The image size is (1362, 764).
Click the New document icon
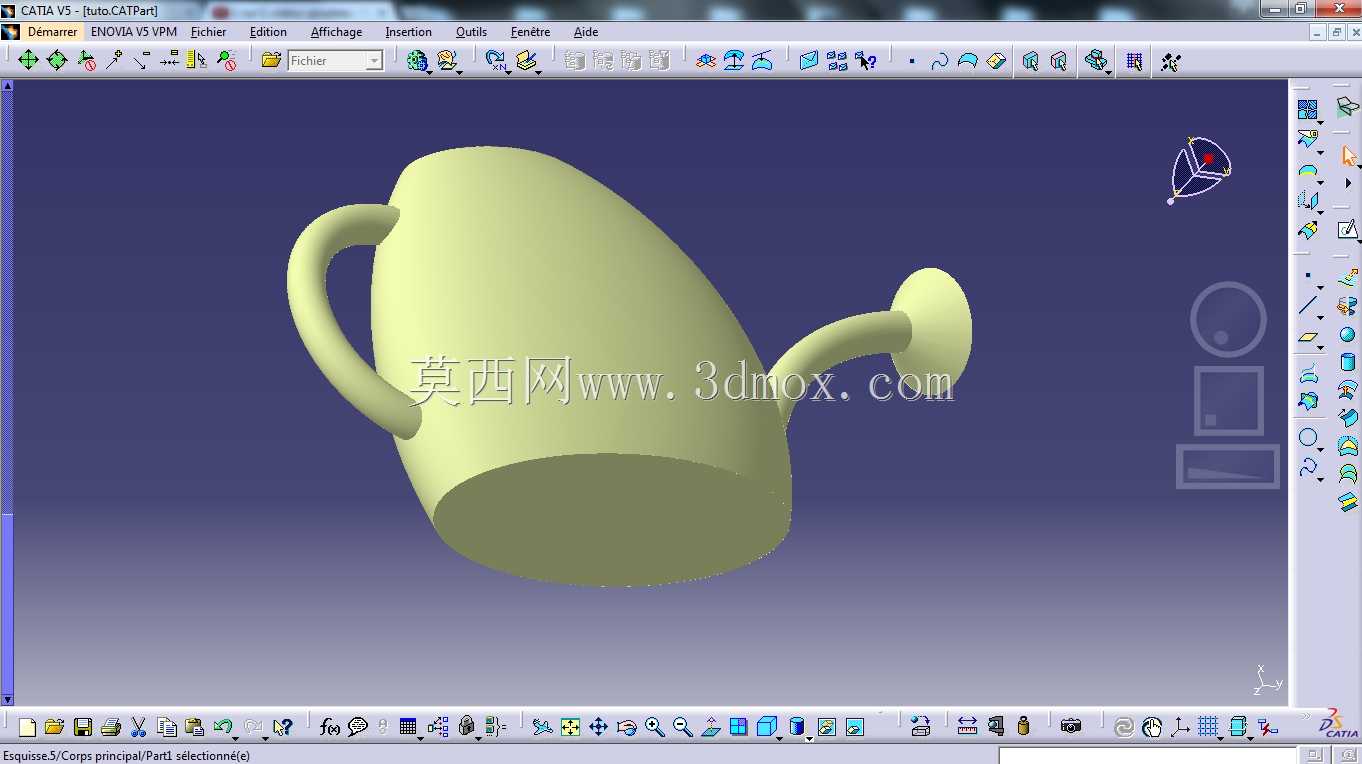27,727
